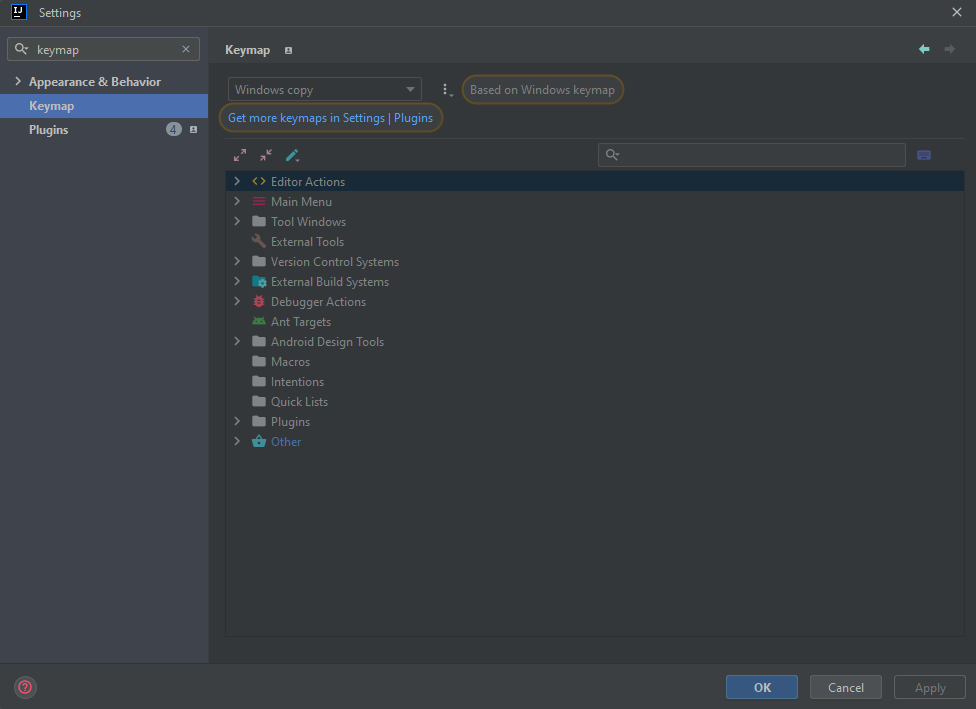Select Plugins in settings sidebar
The width and height of the screenshot is (976, 709).
pyautogui.click(x=104, y=129)
